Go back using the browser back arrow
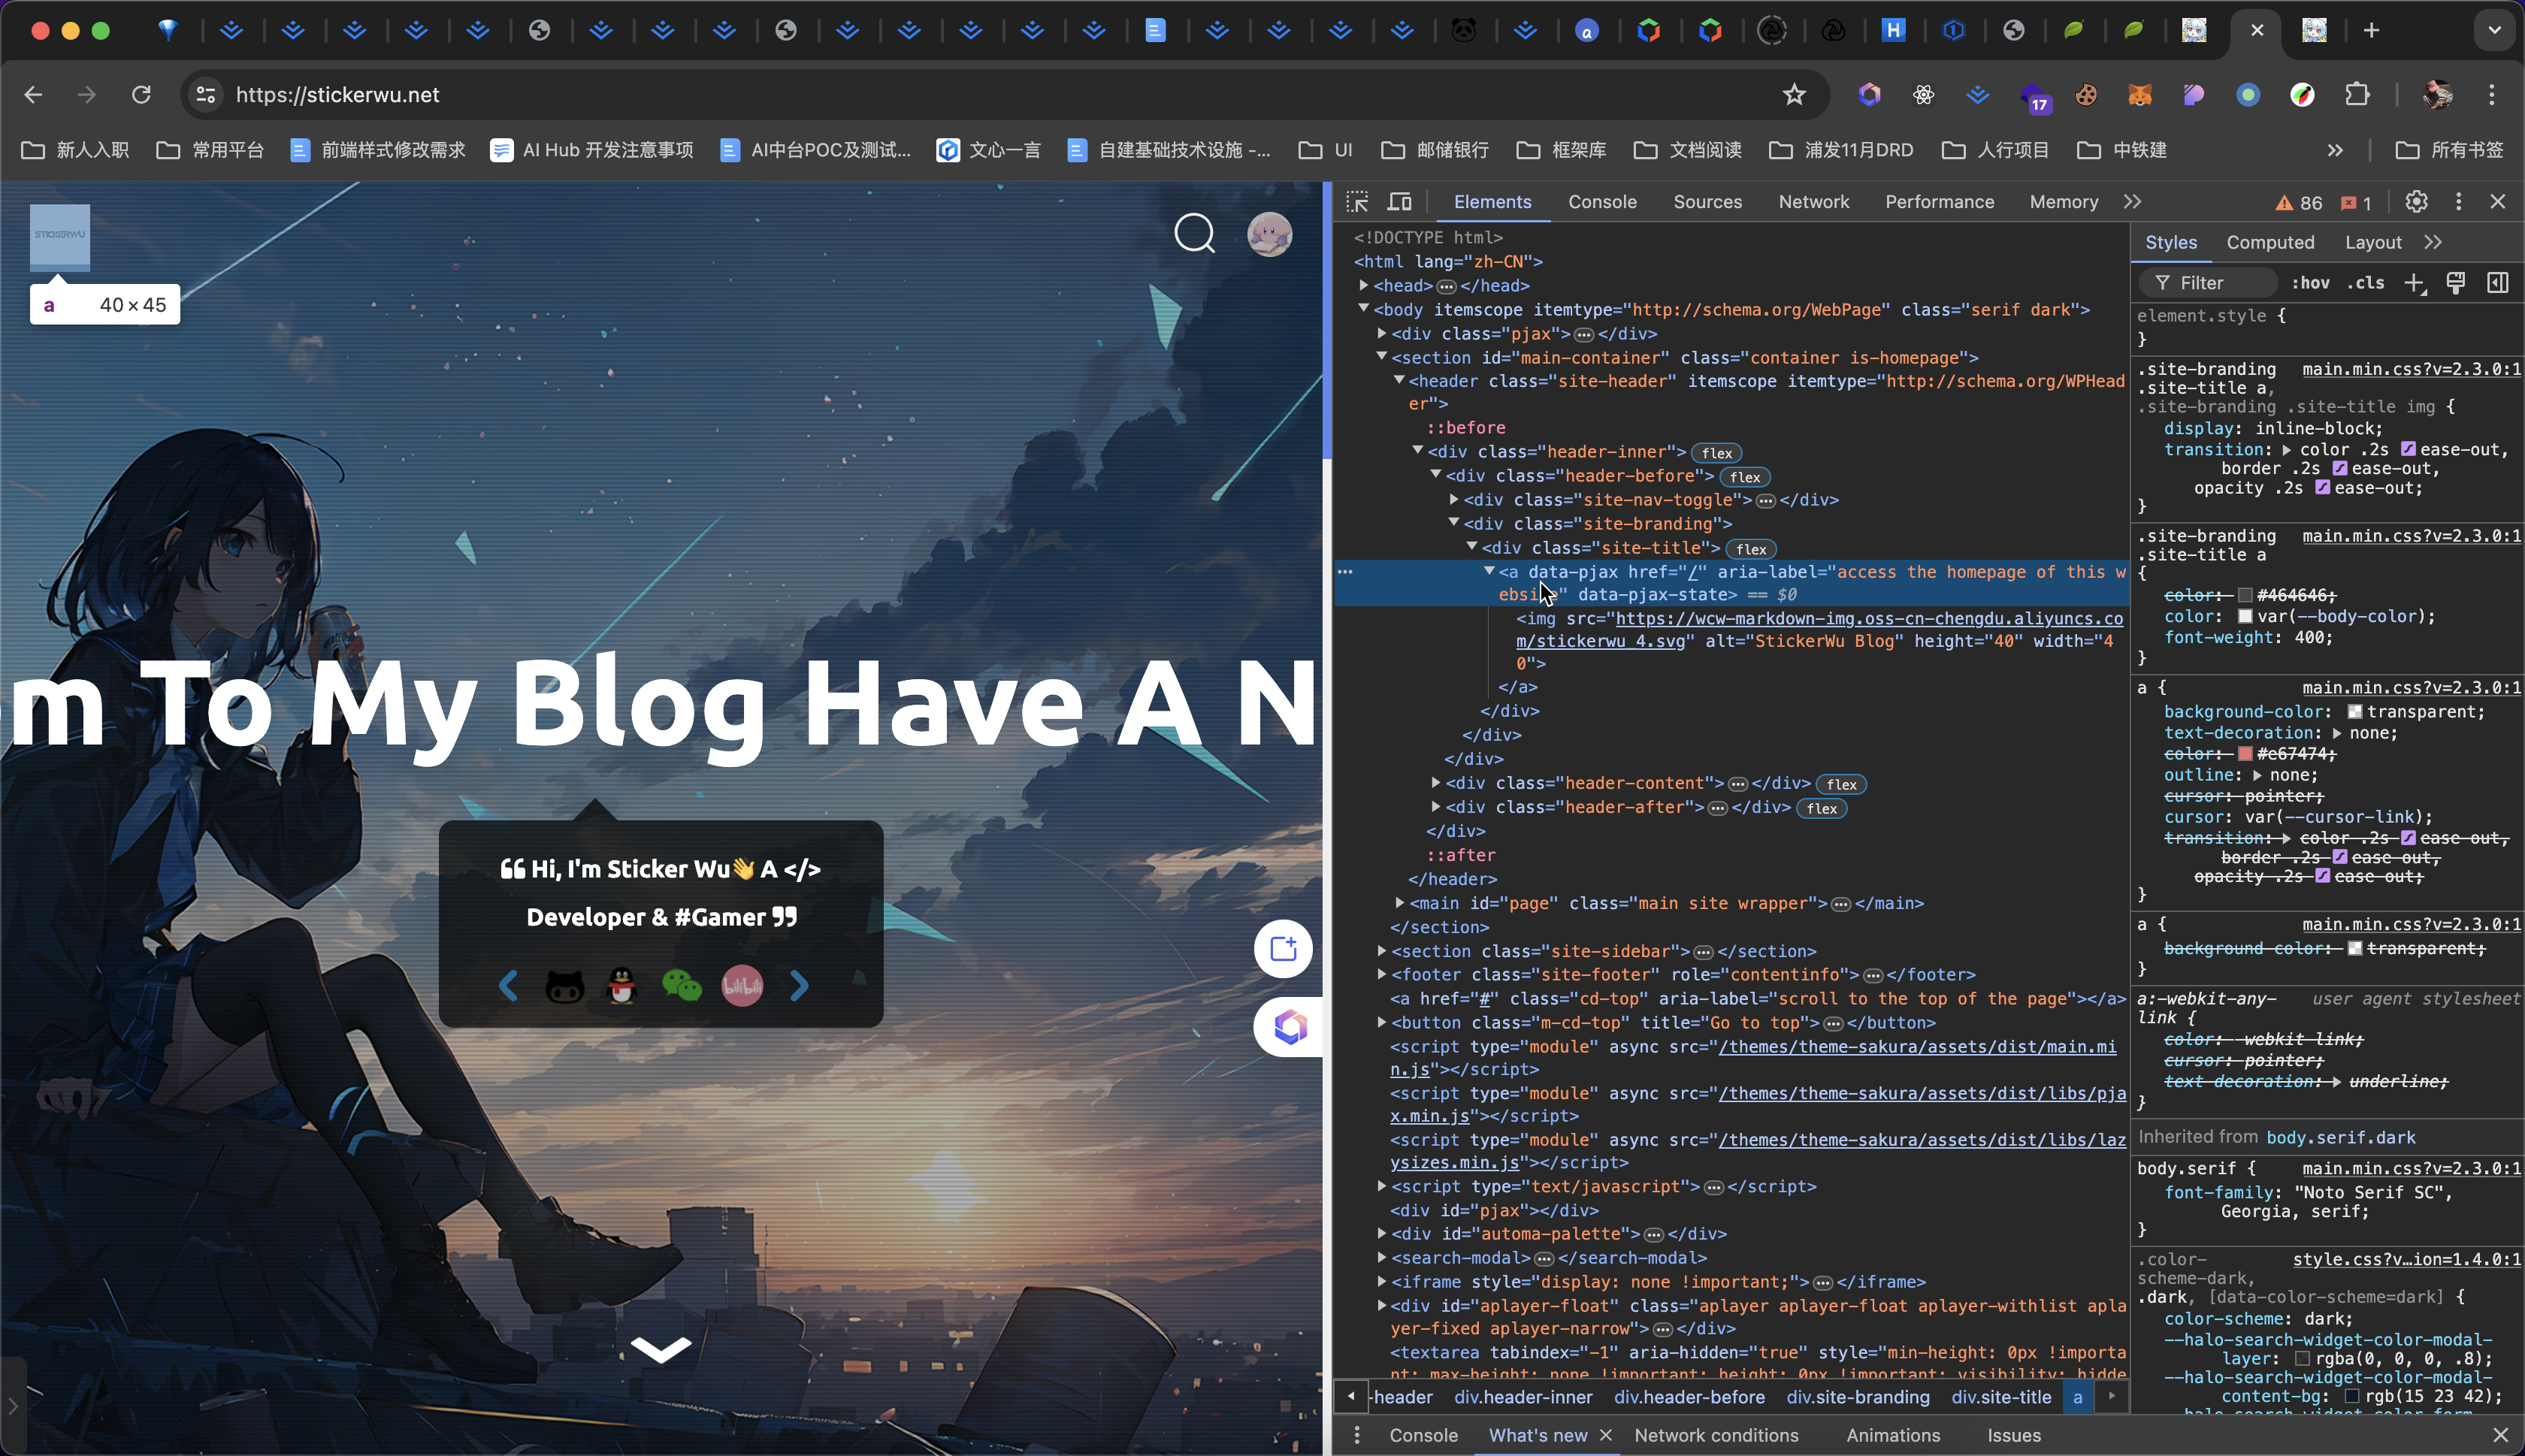 tap(33, 95)
